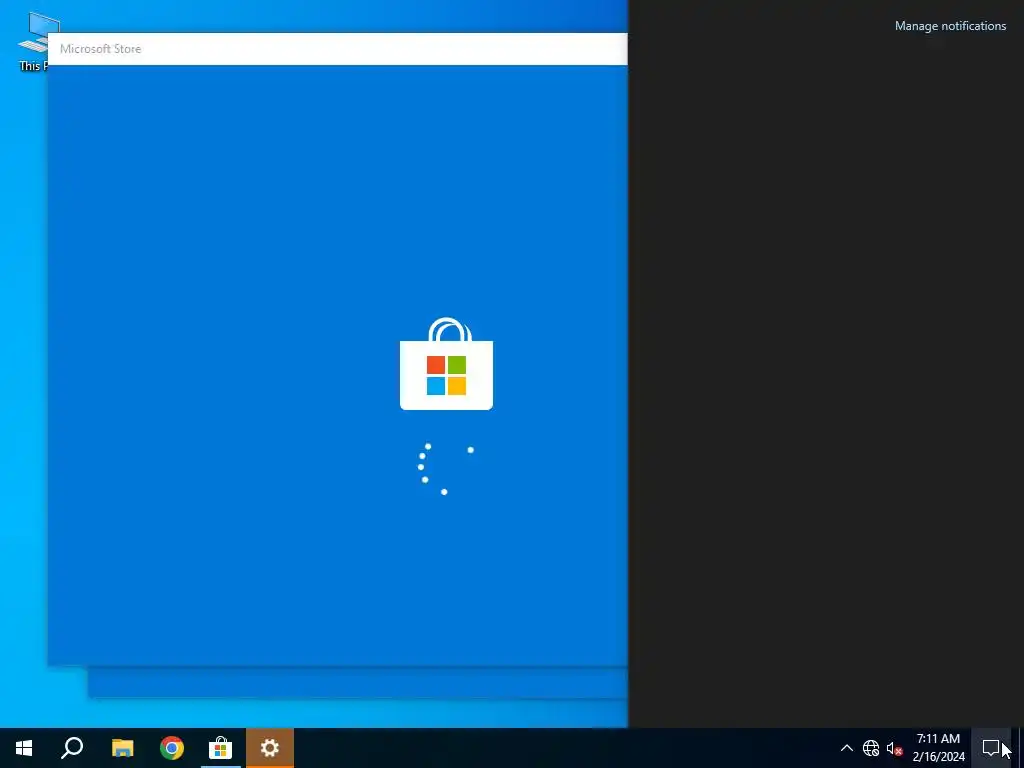Viewport: 1024px width, 768px height.
Task: Open Google Chrome from taskbar
Action: 172,748
